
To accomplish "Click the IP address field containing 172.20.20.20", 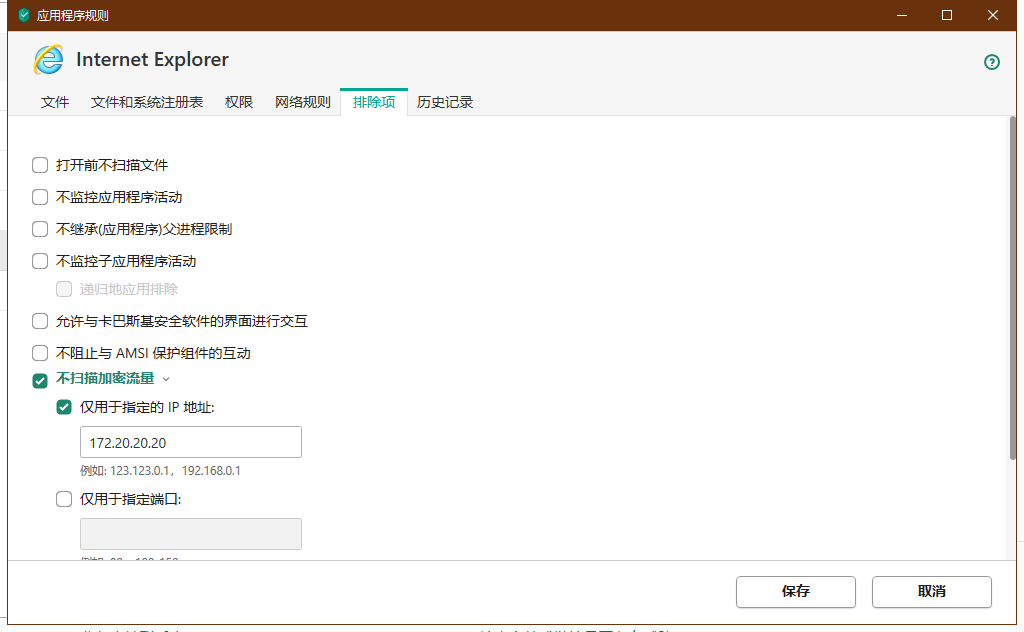I will click(191, 442).
